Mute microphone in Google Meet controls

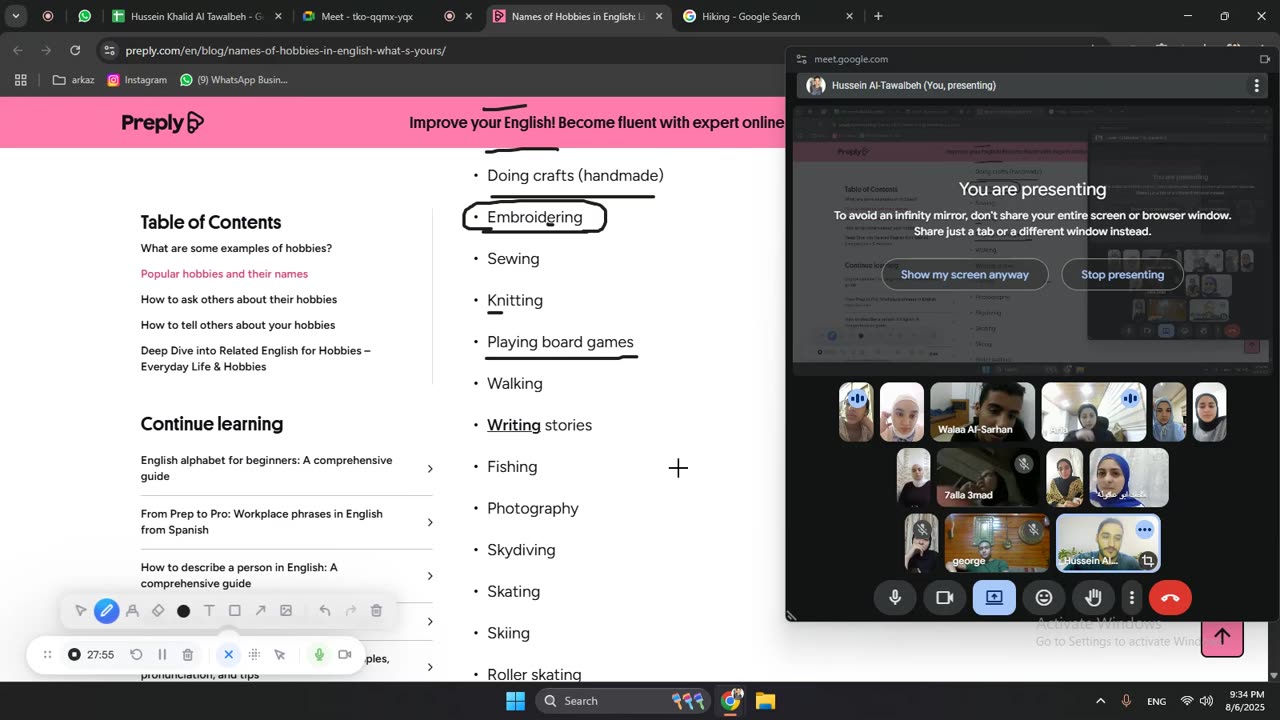[895, 598]
